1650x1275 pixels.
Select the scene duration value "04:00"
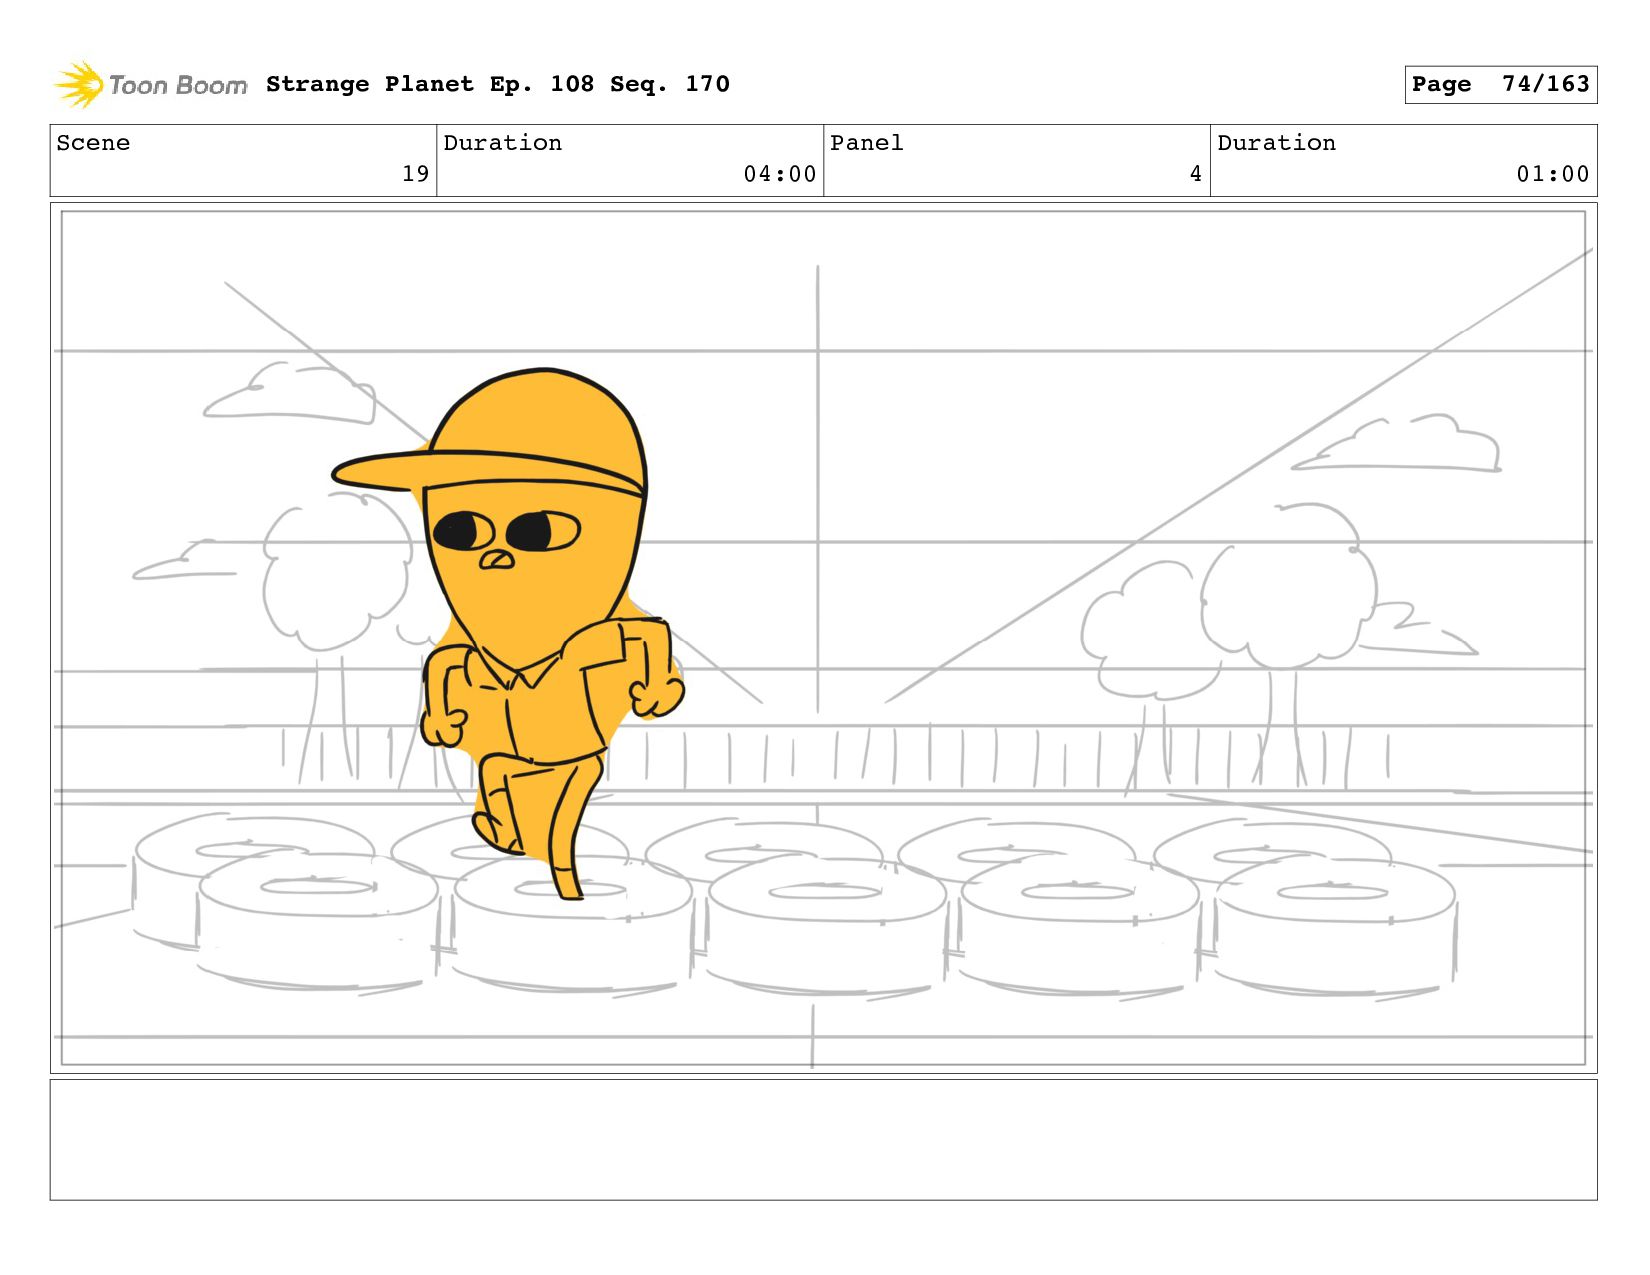tap(780, 174)
